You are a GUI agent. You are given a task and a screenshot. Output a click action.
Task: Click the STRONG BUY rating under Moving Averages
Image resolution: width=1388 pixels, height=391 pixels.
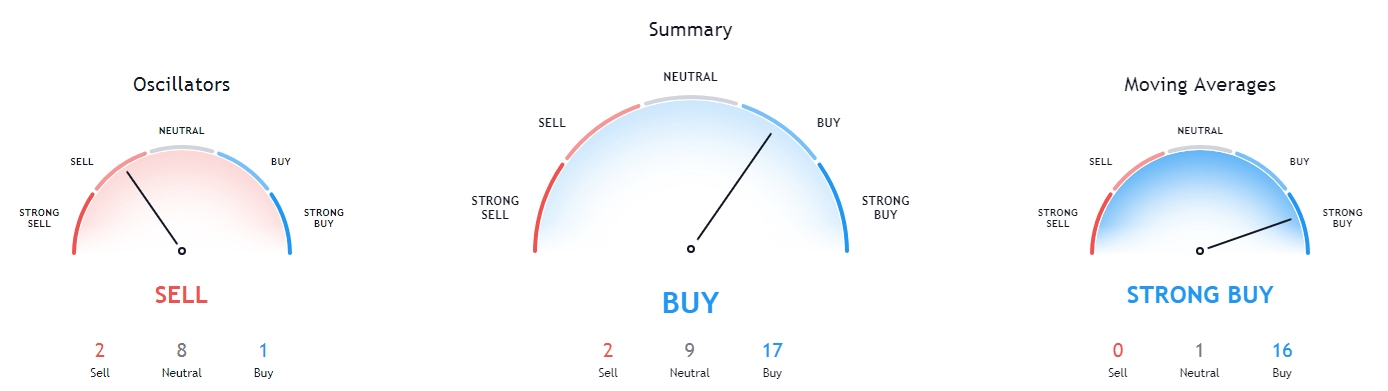(1200, 295)
